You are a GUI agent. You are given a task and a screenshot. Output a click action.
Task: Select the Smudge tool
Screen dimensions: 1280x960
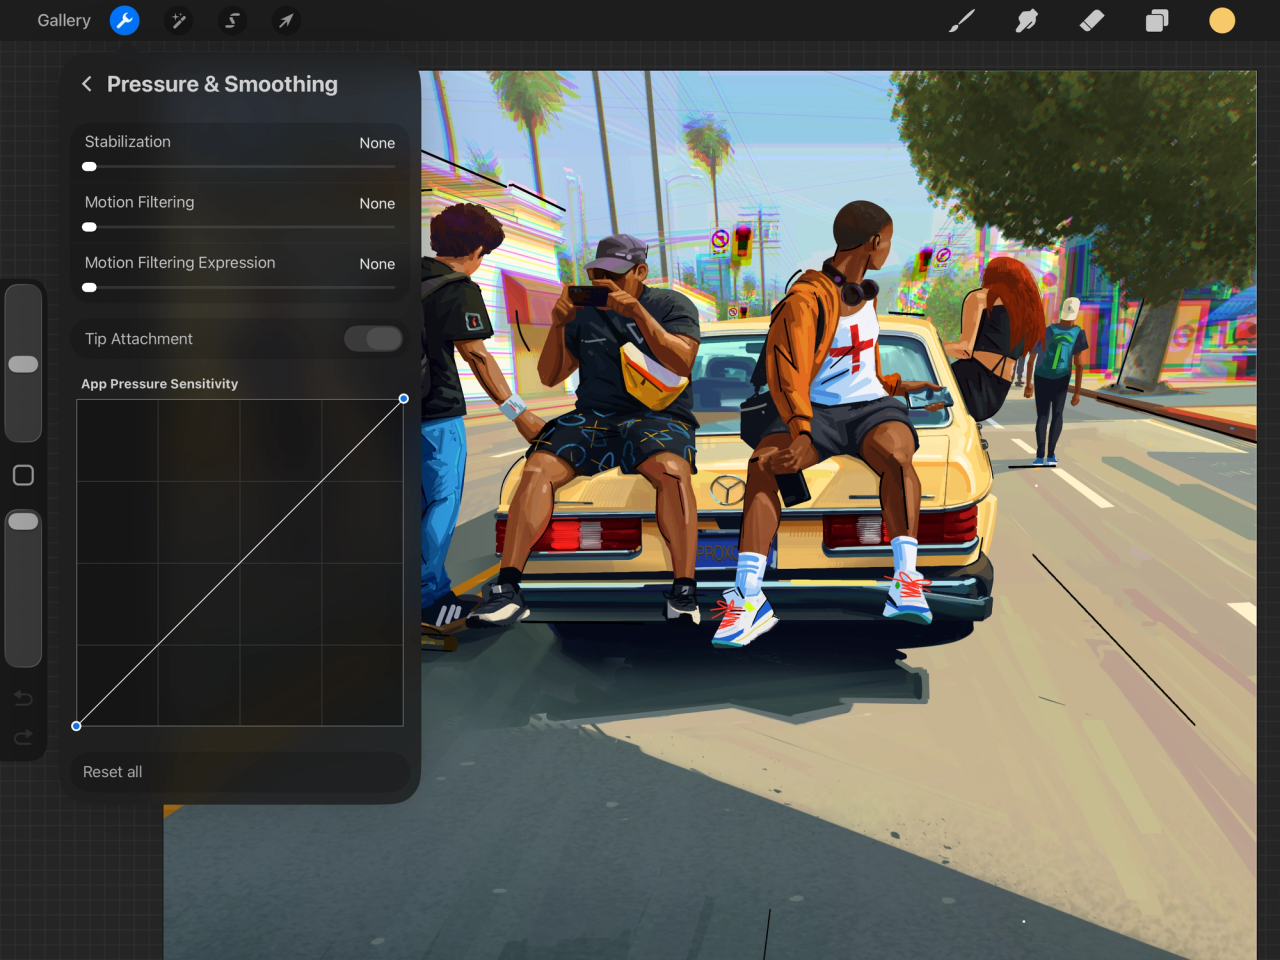pyautogui.click(x=1026, y=20)
